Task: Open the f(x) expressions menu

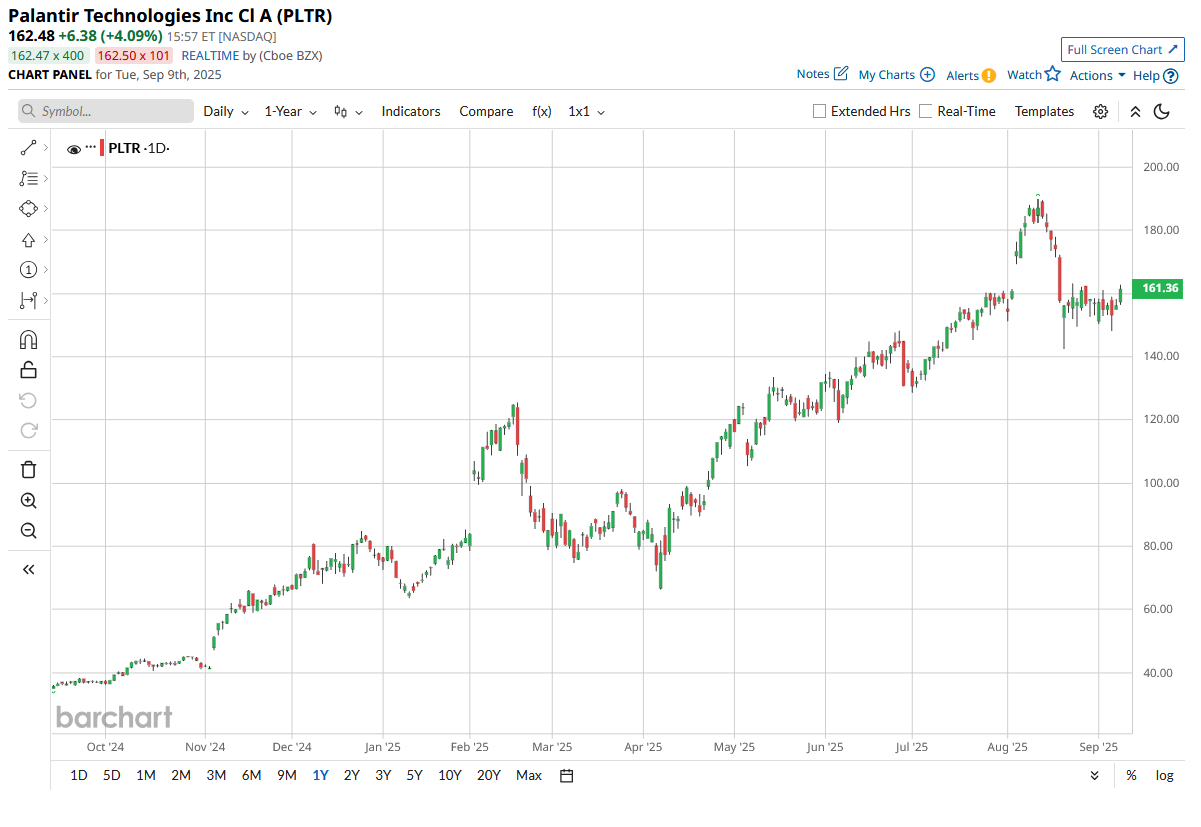Action: coord(542,112)
